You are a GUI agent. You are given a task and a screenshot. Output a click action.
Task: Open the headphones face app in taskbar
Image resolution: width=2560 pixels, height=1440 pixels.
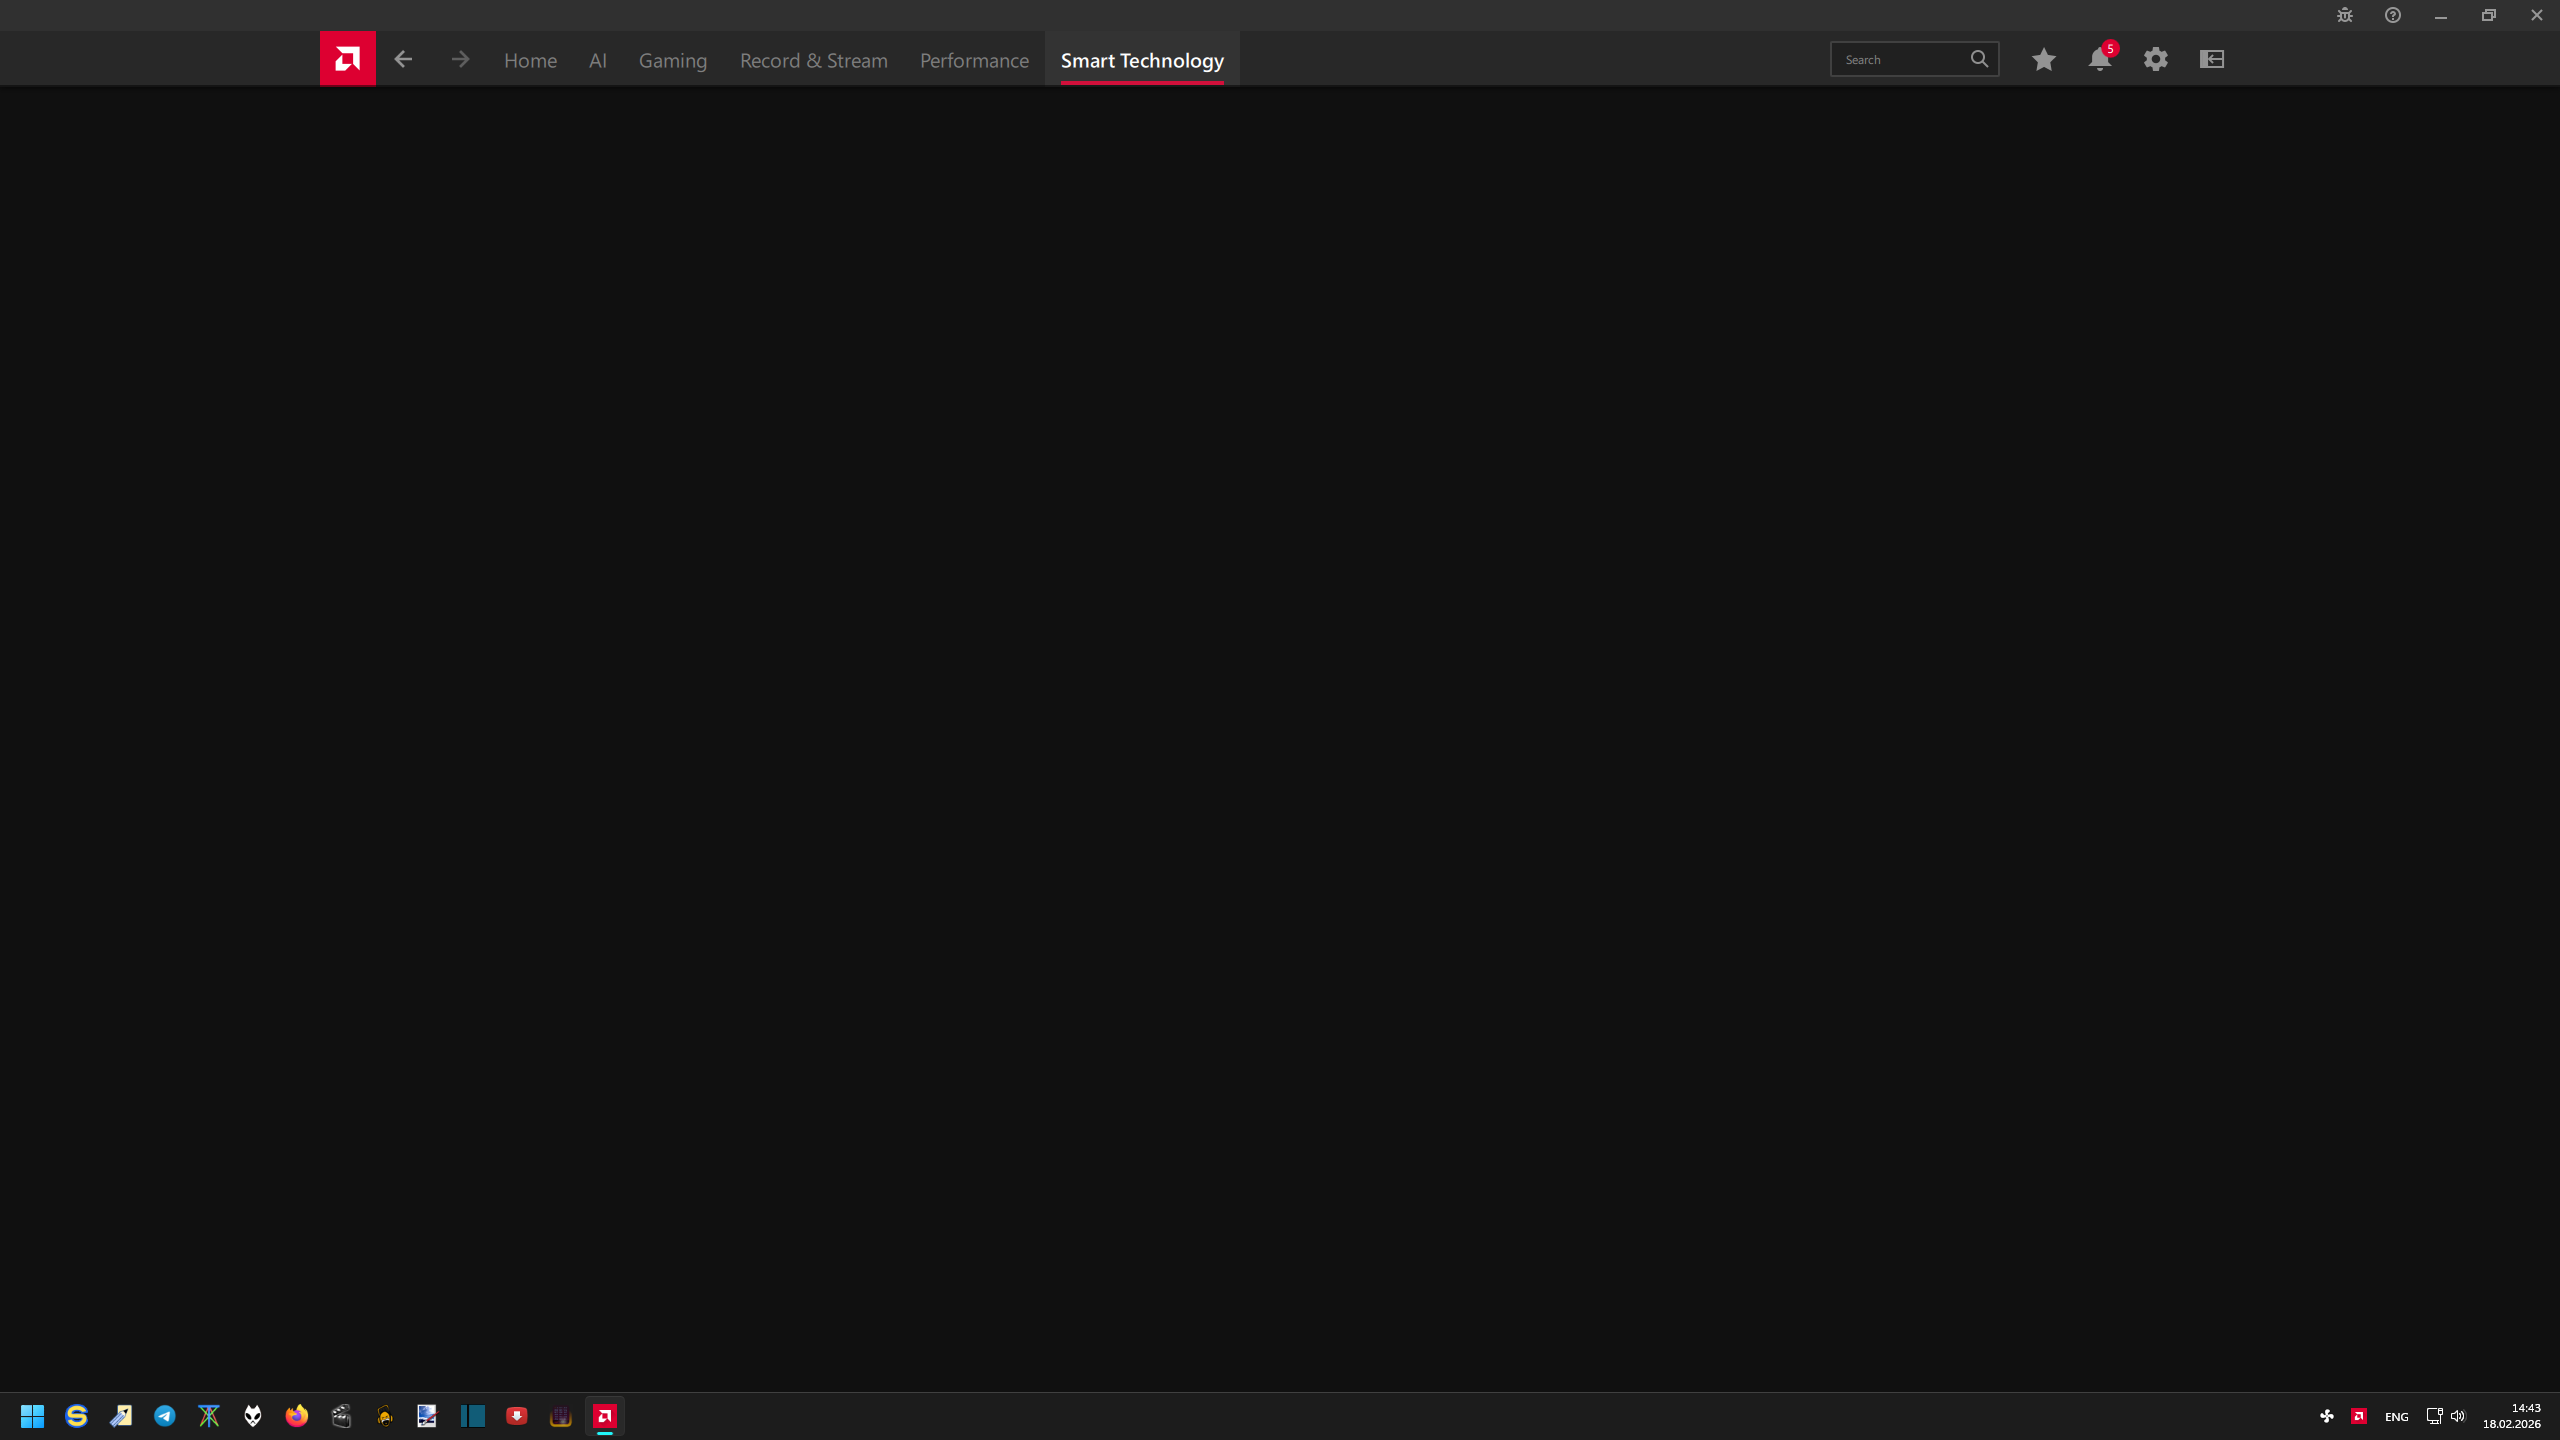click(x=384, y=1416)
